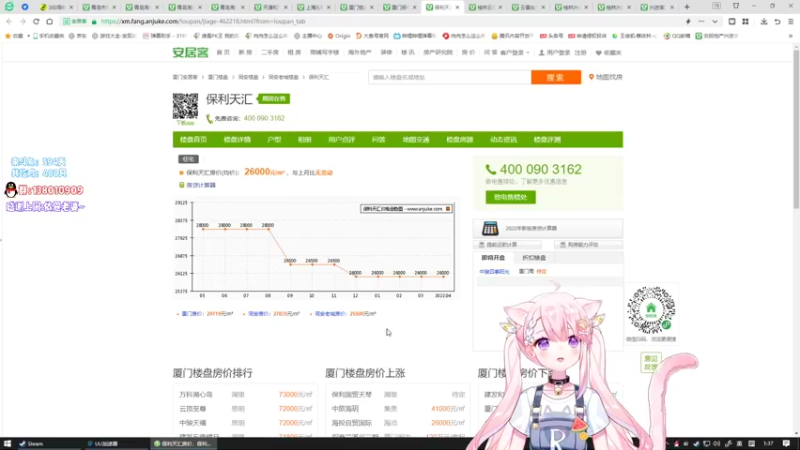Image resolution: width=800 pixels, height=450 pixels.
Task: Open the 云顶至尊 ranking entry
Action: tap(192, 409)
